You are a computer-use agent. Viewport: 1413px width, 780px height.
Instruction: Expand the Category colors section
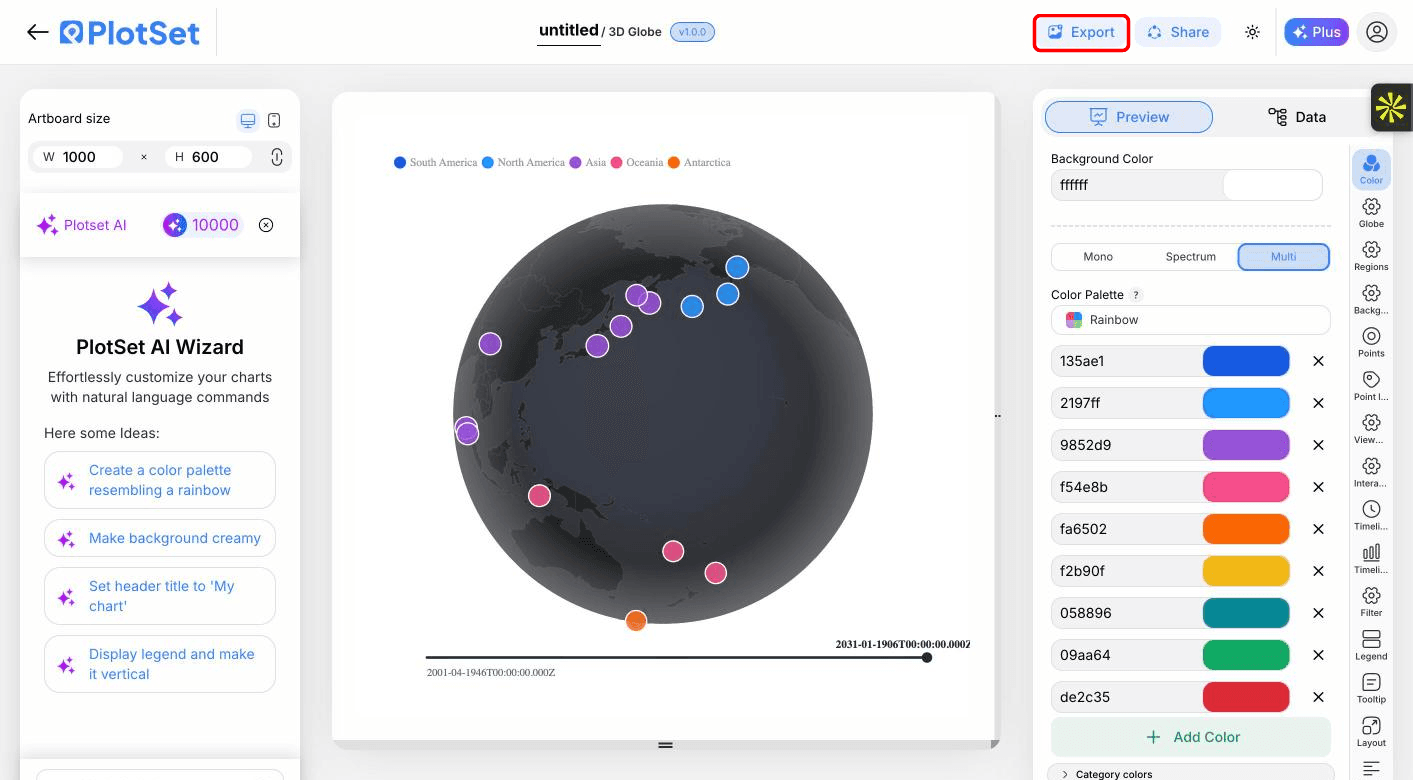point(1190,773)
